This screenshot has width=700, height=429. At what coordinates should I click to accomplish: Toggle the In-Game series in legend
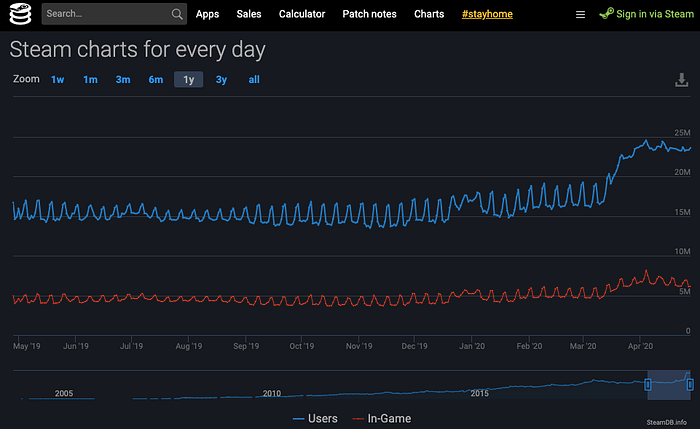pos(382,418)
